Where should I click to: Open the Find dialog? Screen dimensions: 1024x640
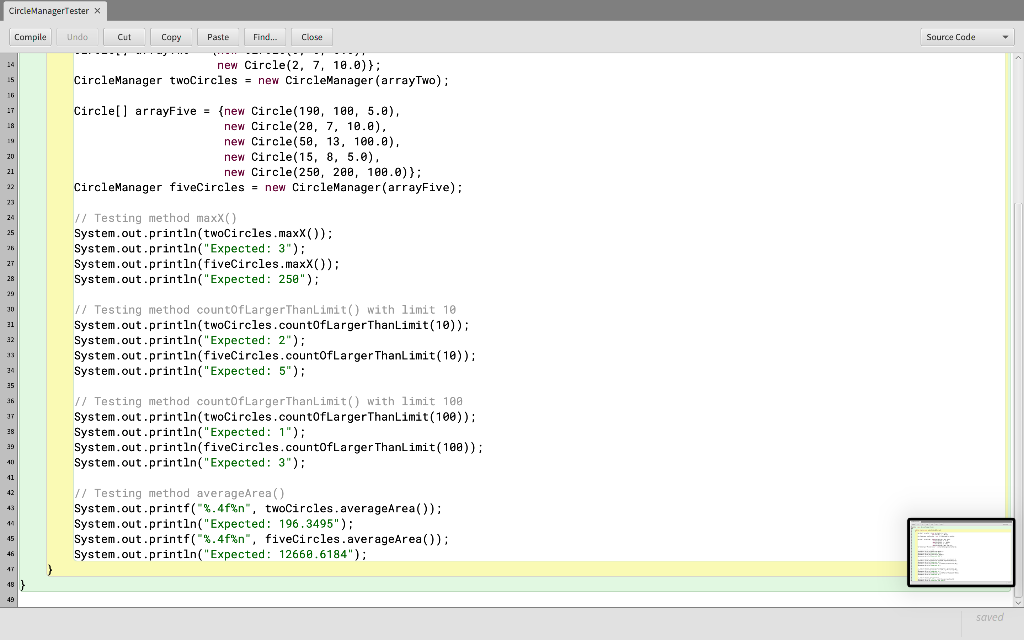click(x=264, y=36)
